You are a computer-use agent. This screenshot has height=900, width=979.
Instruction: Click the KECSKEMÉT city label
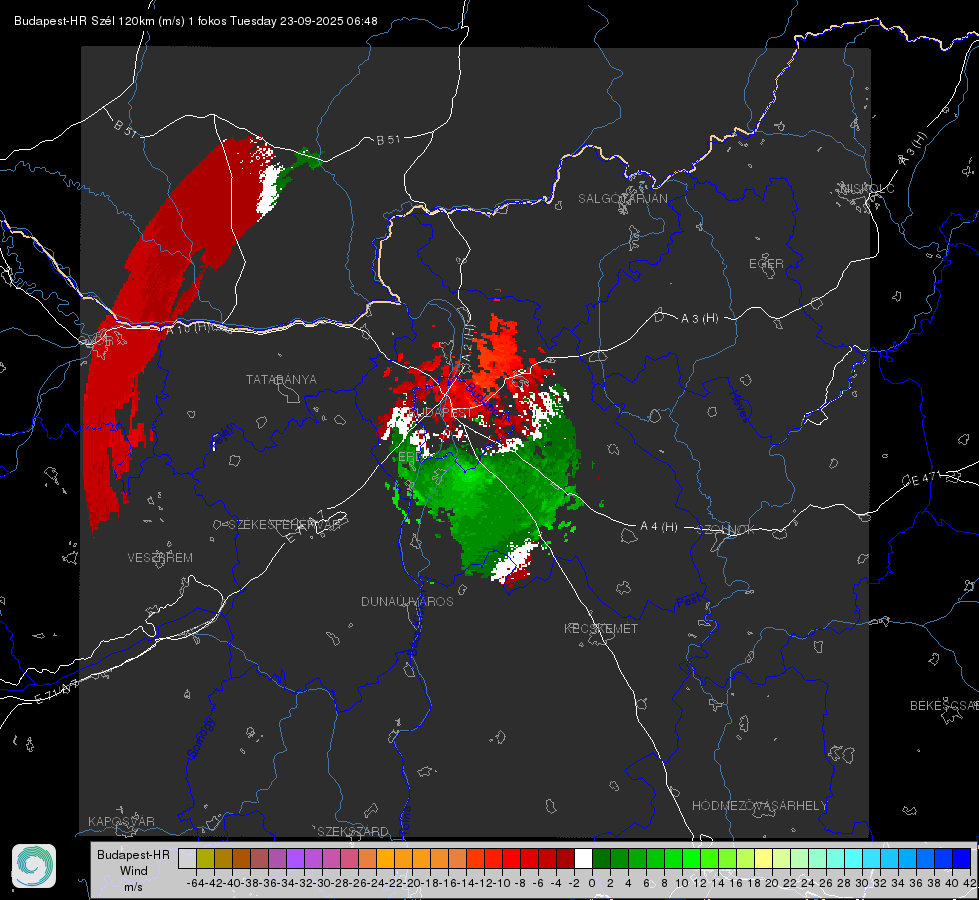[x=601, y=628]
